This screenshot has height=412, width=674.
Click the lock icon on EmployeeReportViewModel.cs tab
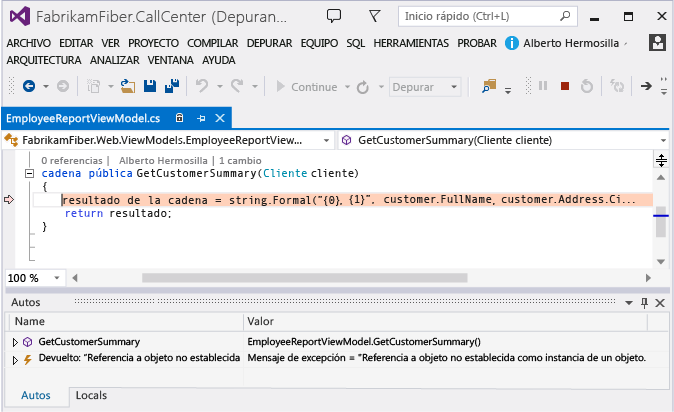pyautogui.click(x=180, y=118)
